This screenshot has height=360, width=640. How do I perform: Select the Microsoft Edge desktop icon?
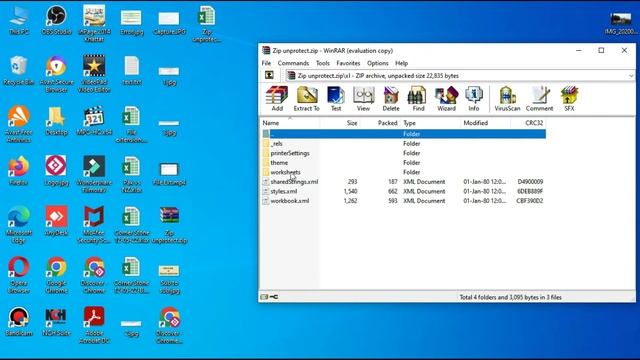pos(18,225)
